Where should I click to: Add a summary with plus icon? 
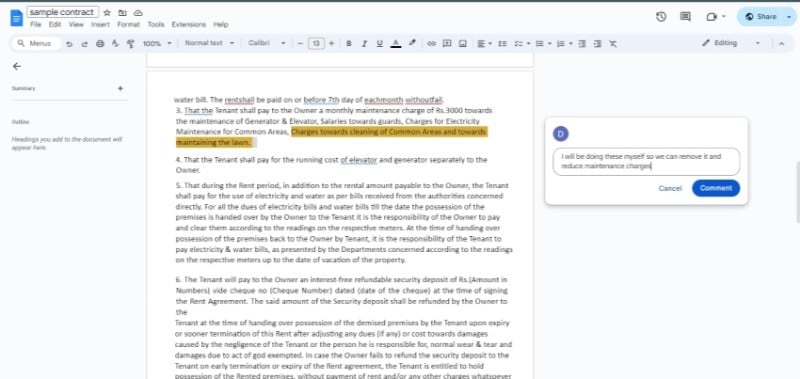click(120, 88)
